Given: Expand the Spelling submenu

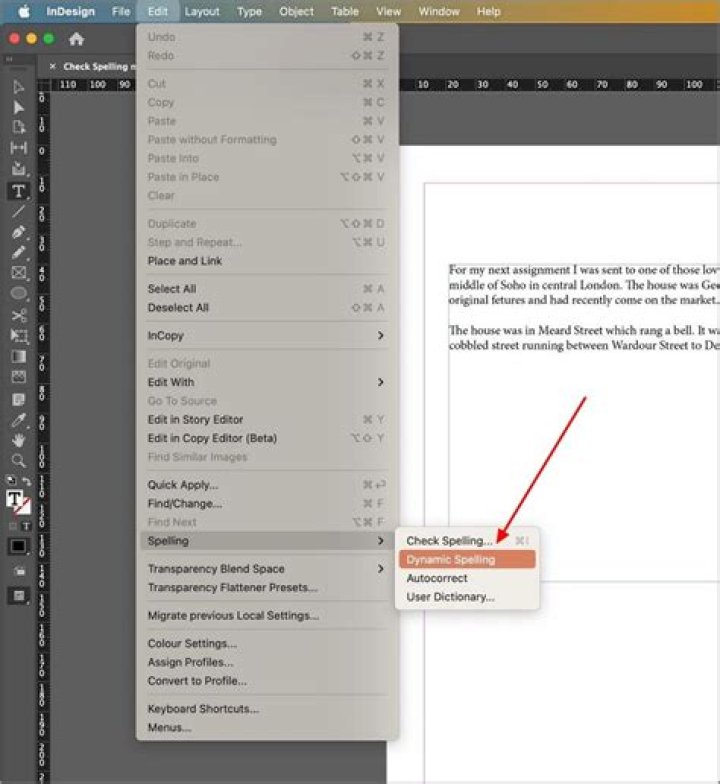Looking at the screenshot, I should coord(267,540).
